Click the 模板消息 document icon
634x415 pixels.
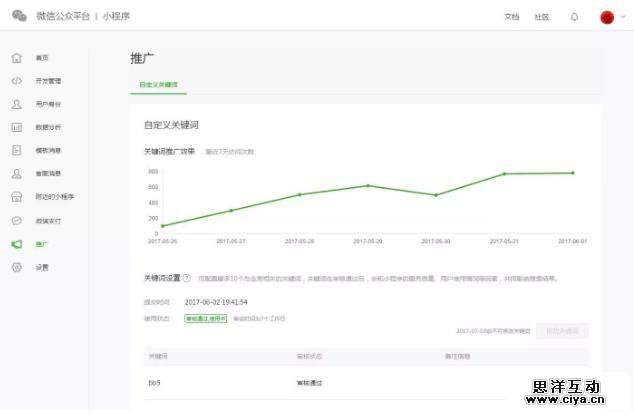[x=16, y=150]
